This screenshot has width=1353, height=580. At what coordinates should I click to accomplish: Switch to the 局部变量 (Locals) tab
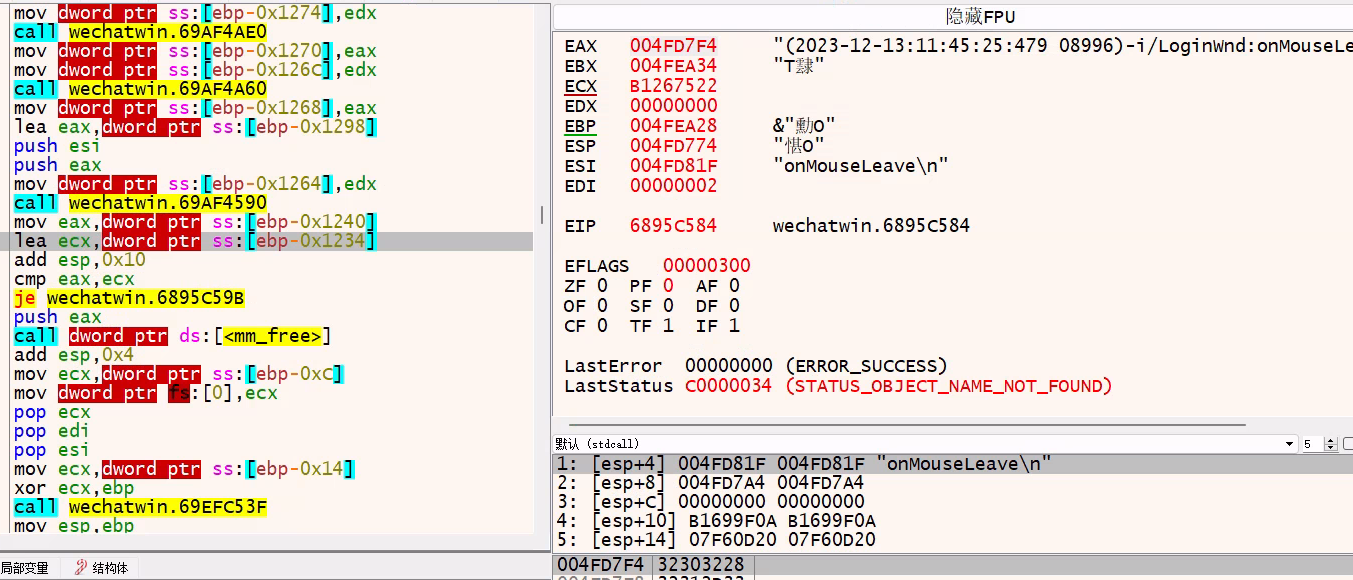tap(25, 568)
